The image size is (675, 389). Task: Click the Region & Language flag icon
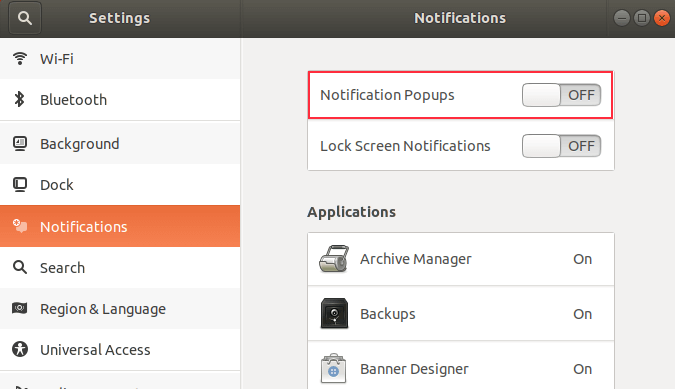[20, 309]
